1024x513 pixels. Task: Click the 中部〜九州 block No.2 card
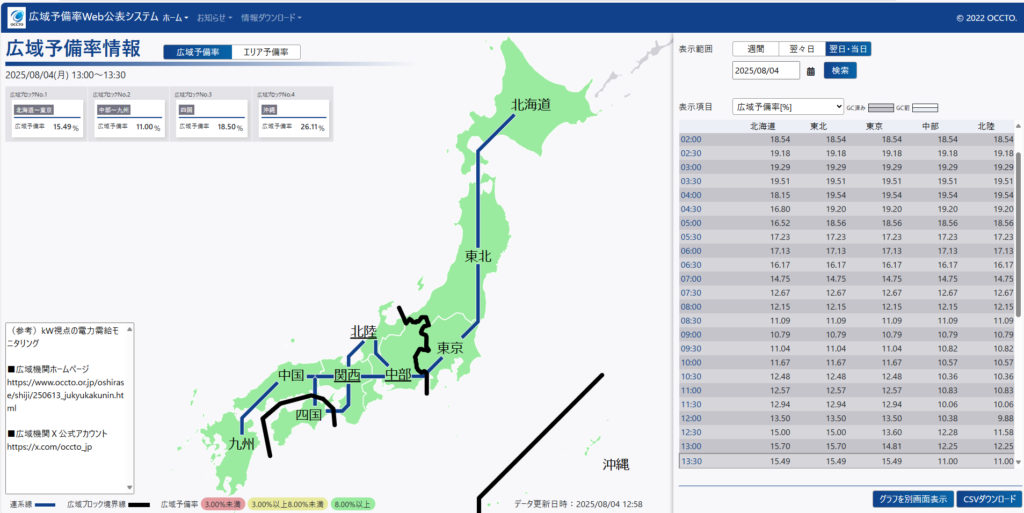pyautogui.click(x=129, y=119)
